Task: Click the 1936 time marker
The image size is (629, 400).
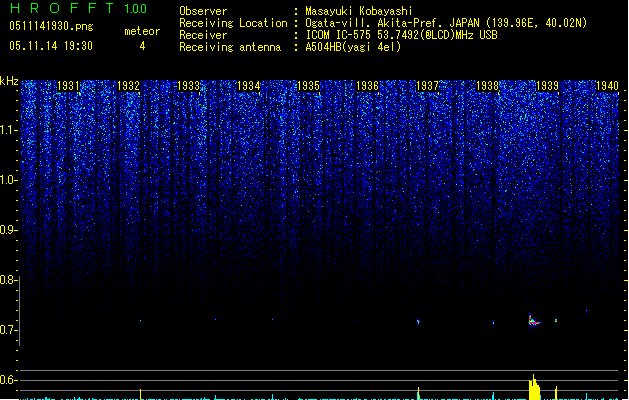Action: point(367,86)
